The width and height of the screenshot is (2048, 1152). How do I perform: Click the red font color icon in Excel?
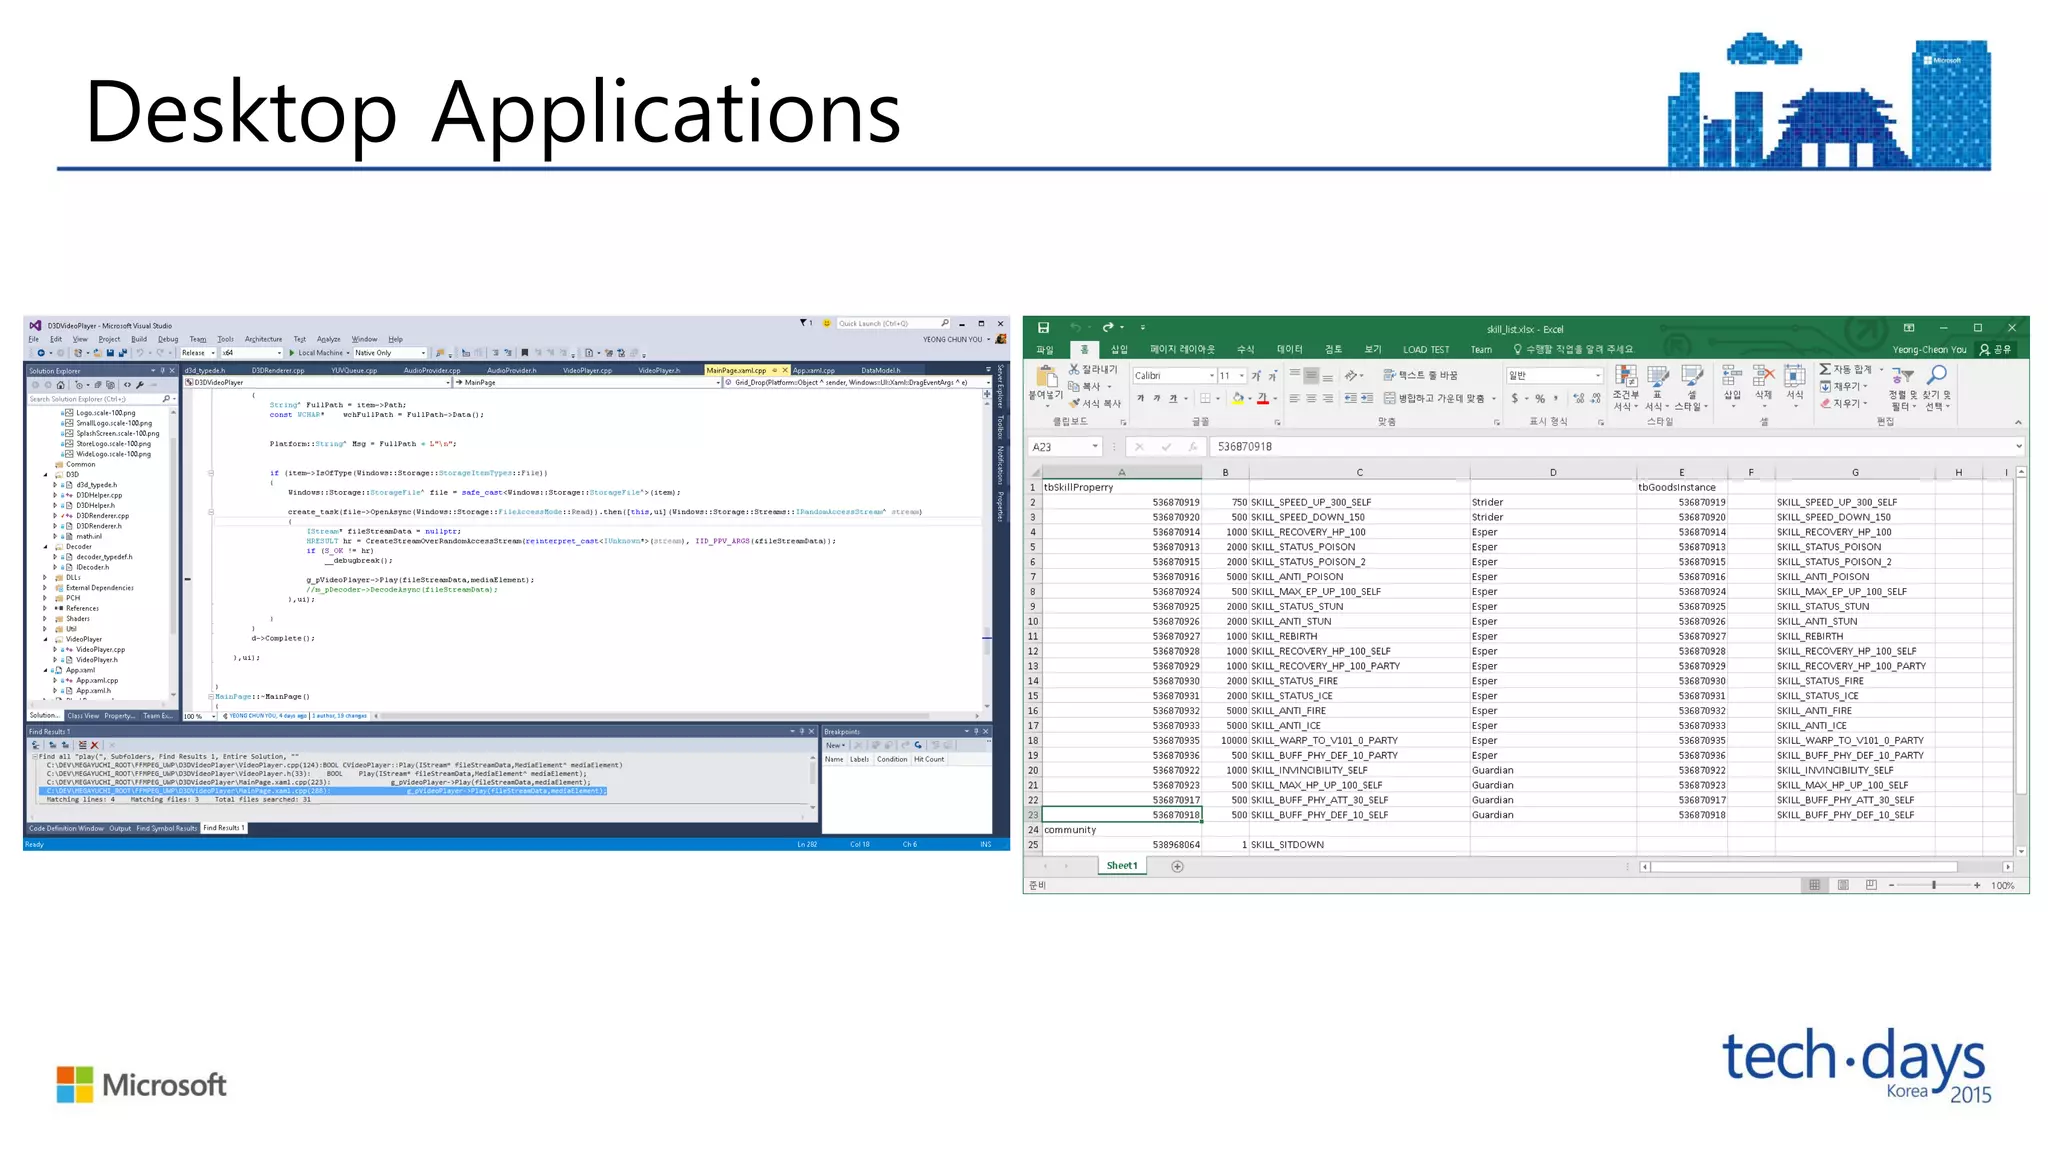tap(1263, 398)
